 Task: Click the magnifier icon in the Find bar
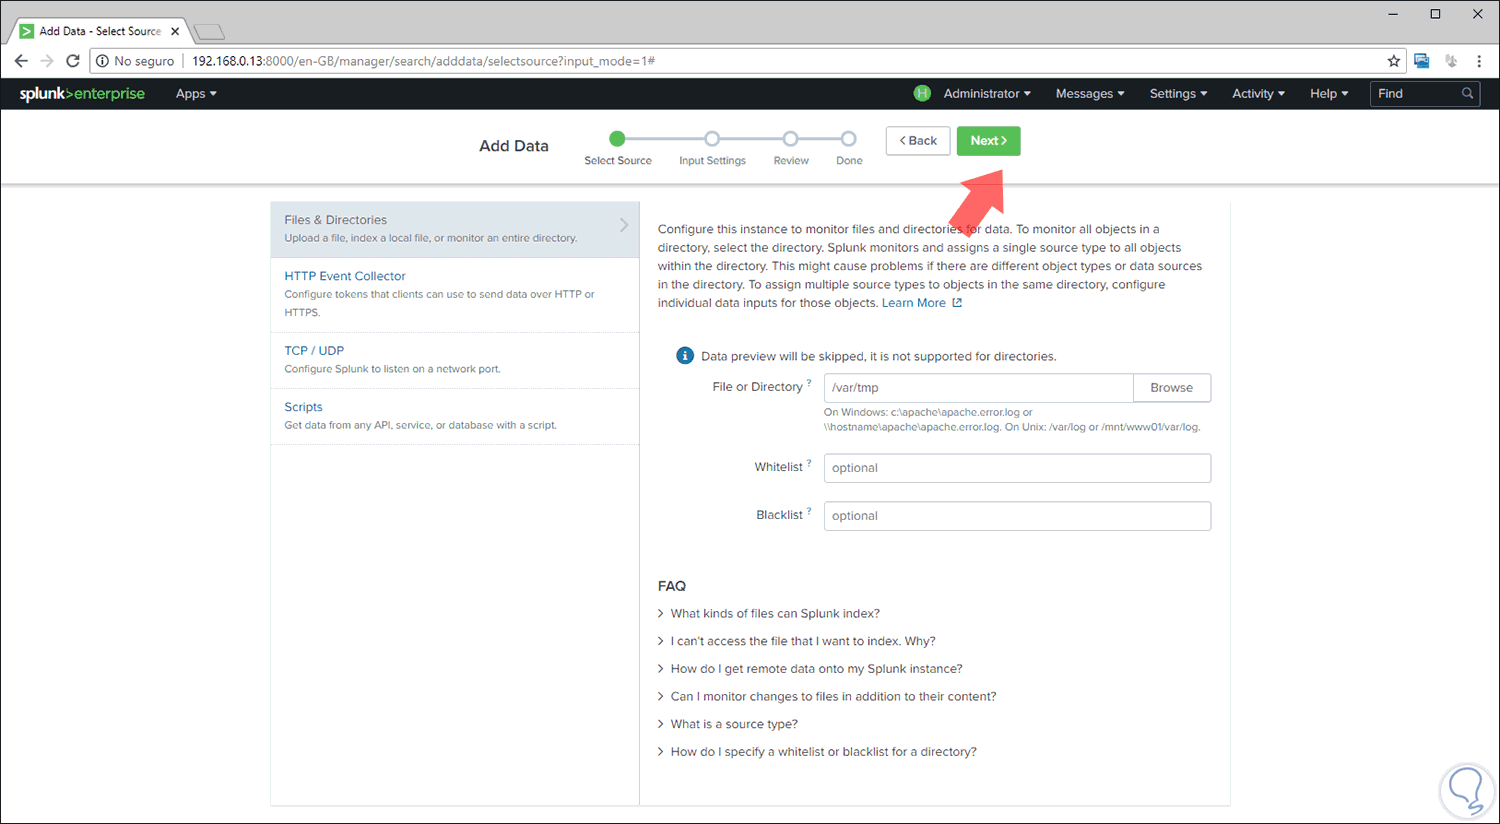coord(1466,93)
